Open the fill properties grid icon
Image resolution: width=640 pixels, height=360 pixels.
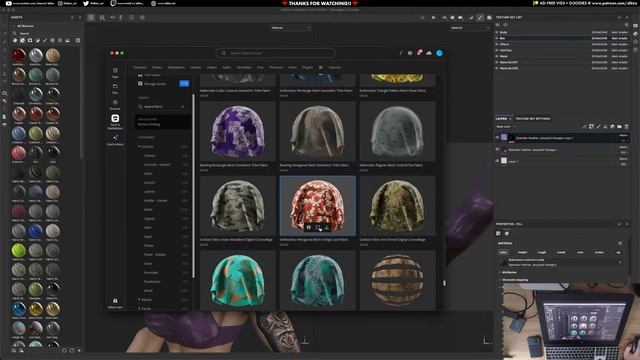click(x=498, y=233)
